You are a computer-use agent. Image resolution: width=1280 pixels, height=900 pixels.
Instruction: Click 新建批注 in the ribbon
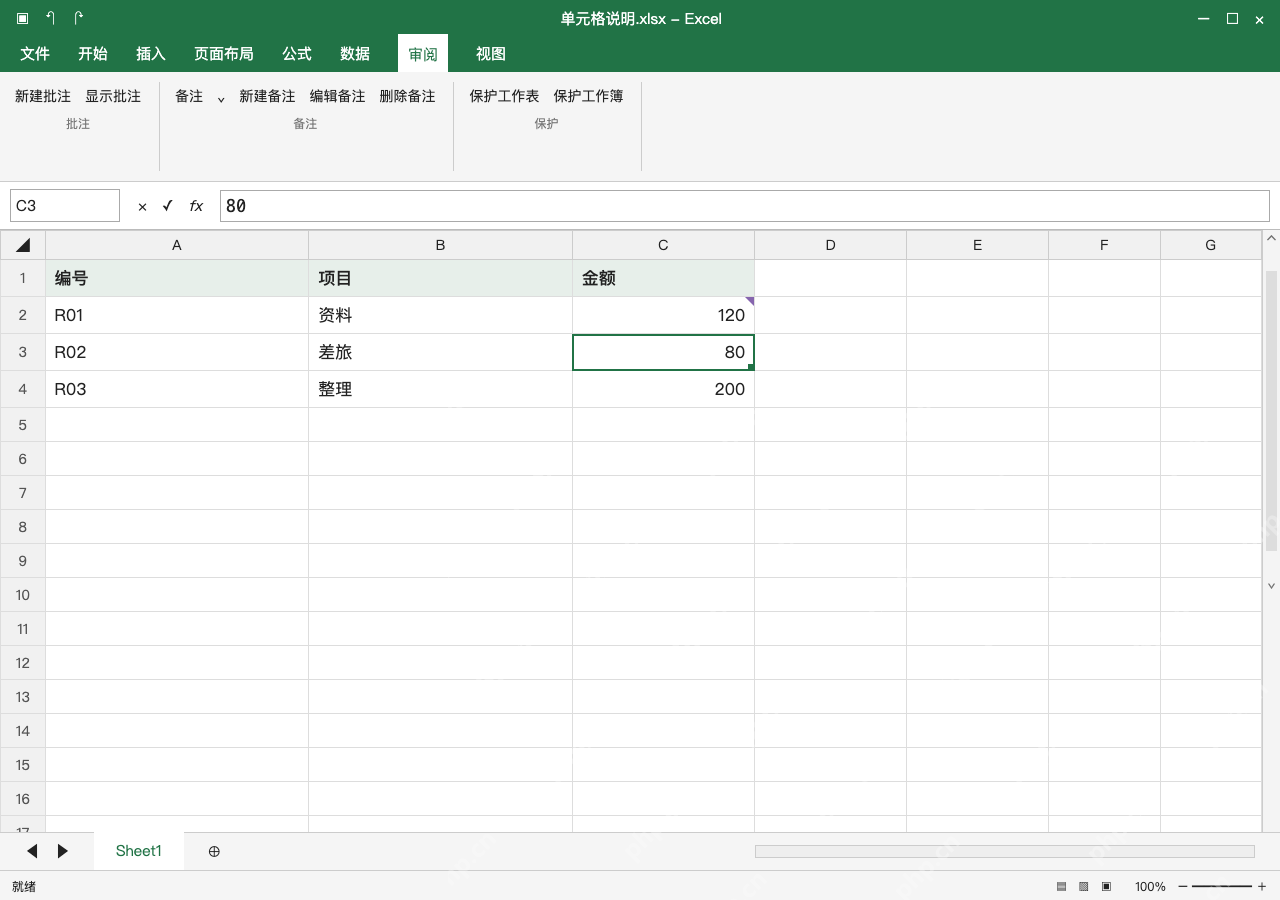pyautogui.click(x=43, y=96)
